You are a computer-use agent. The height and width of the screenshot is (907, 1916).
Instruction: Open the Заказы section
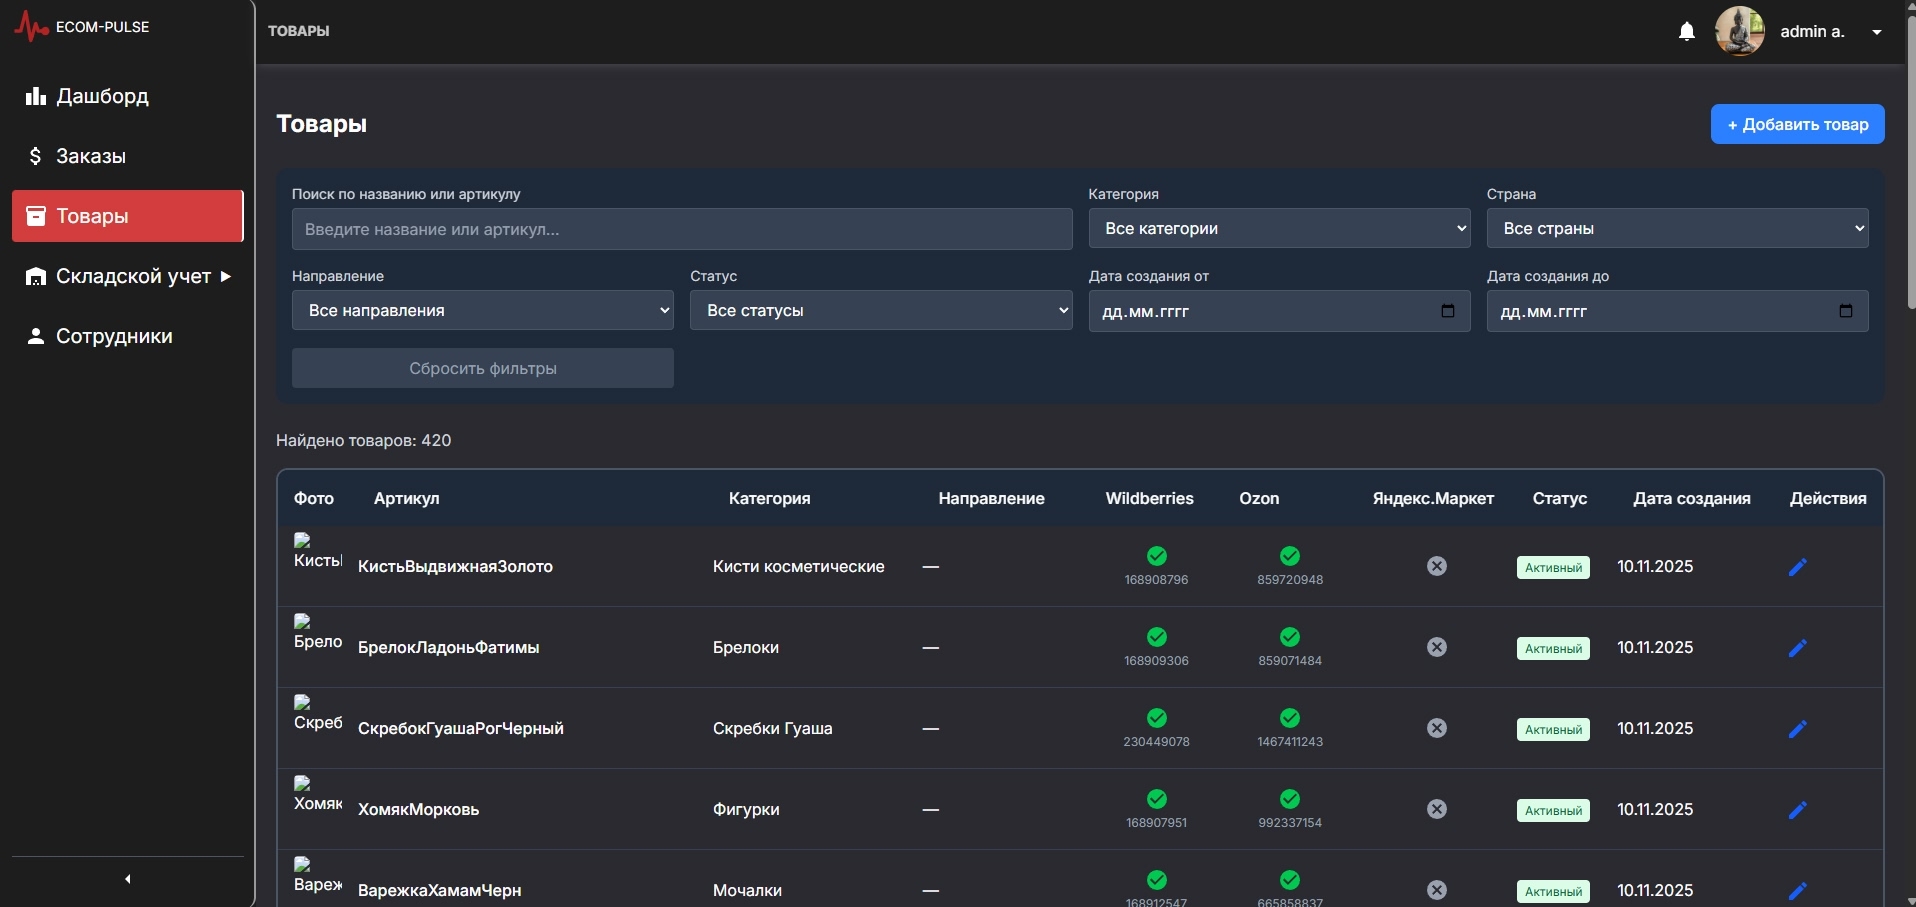click(127, 156)
